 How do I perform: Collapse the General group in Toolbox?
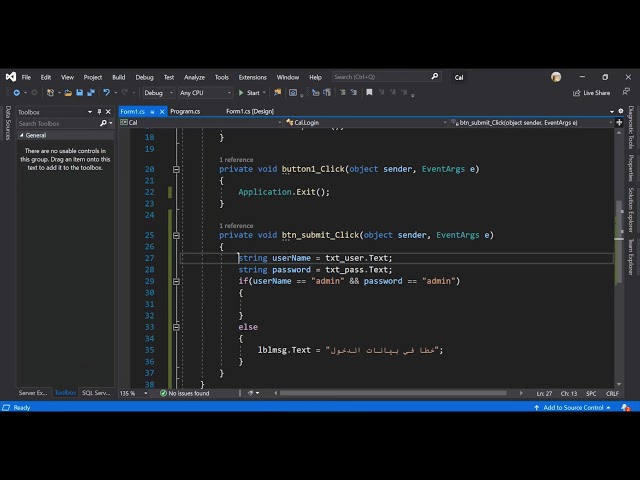pos(22,135)
